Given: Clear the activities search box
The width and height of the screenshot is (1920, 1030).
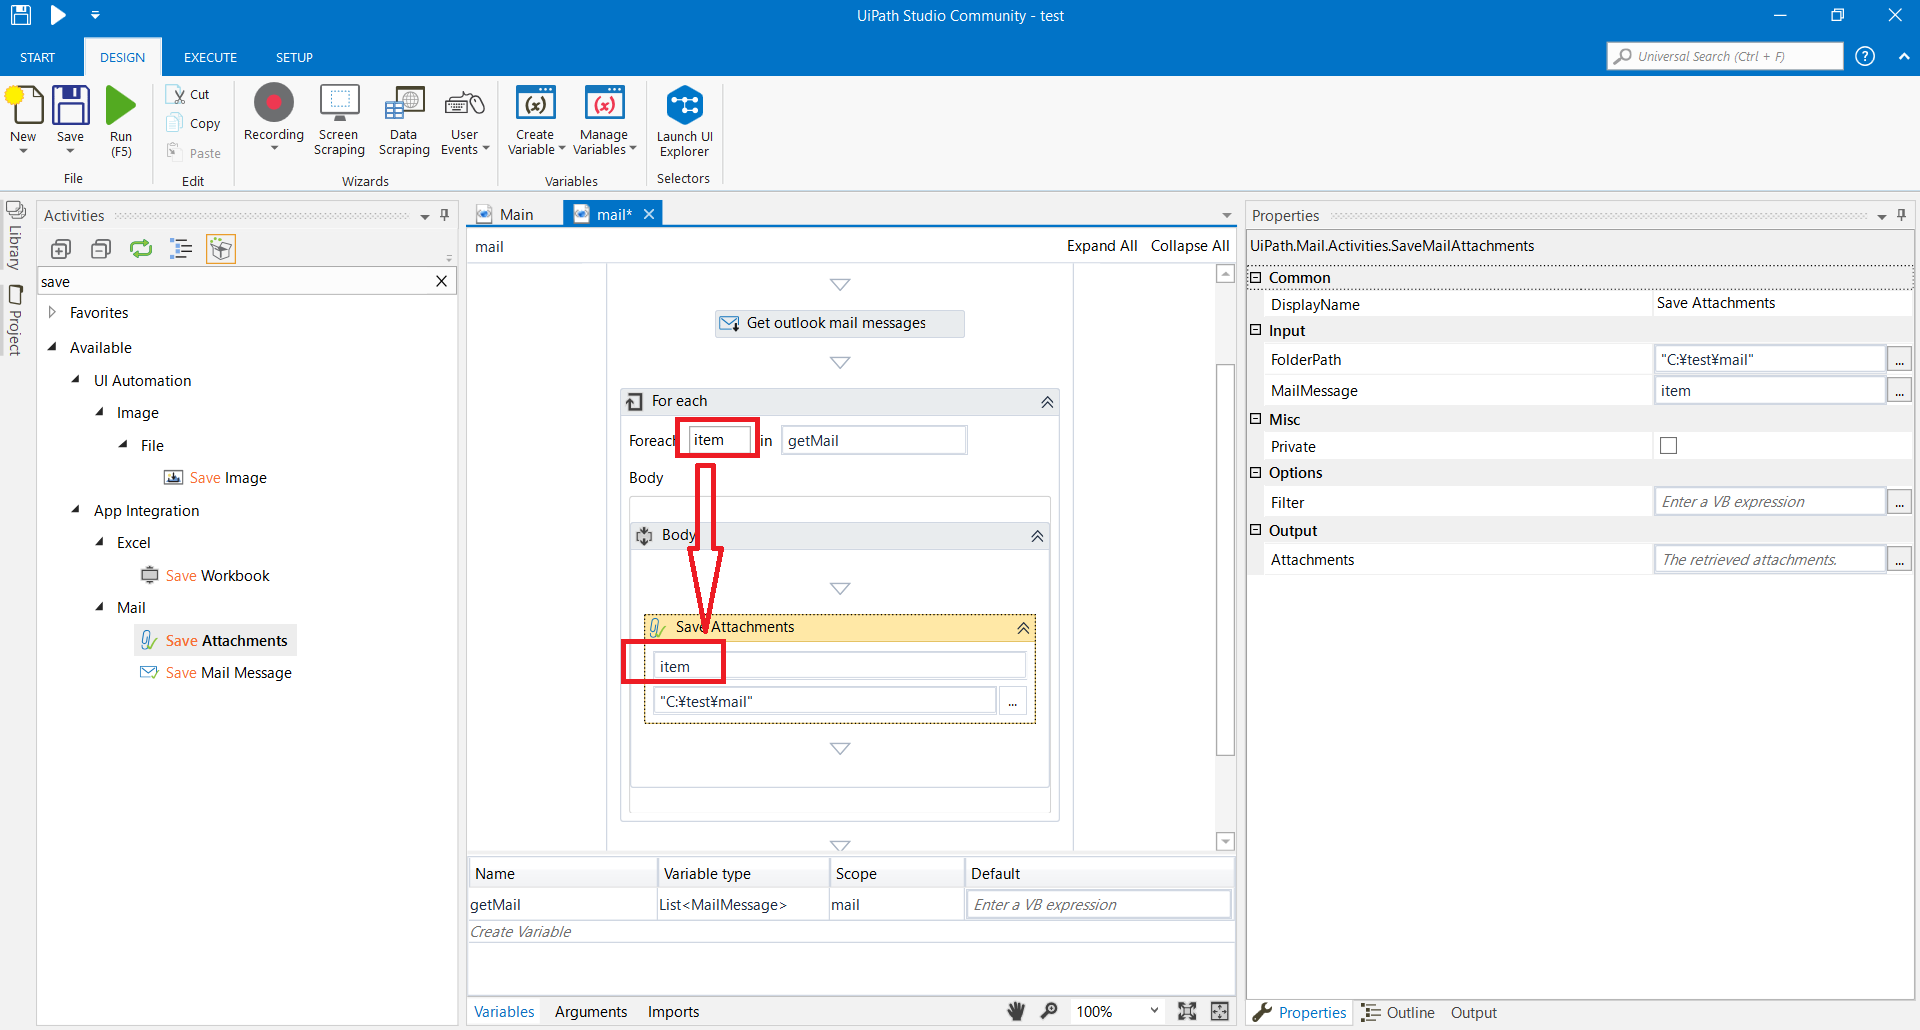Looking at the screenshot, I should coord(441,281).
